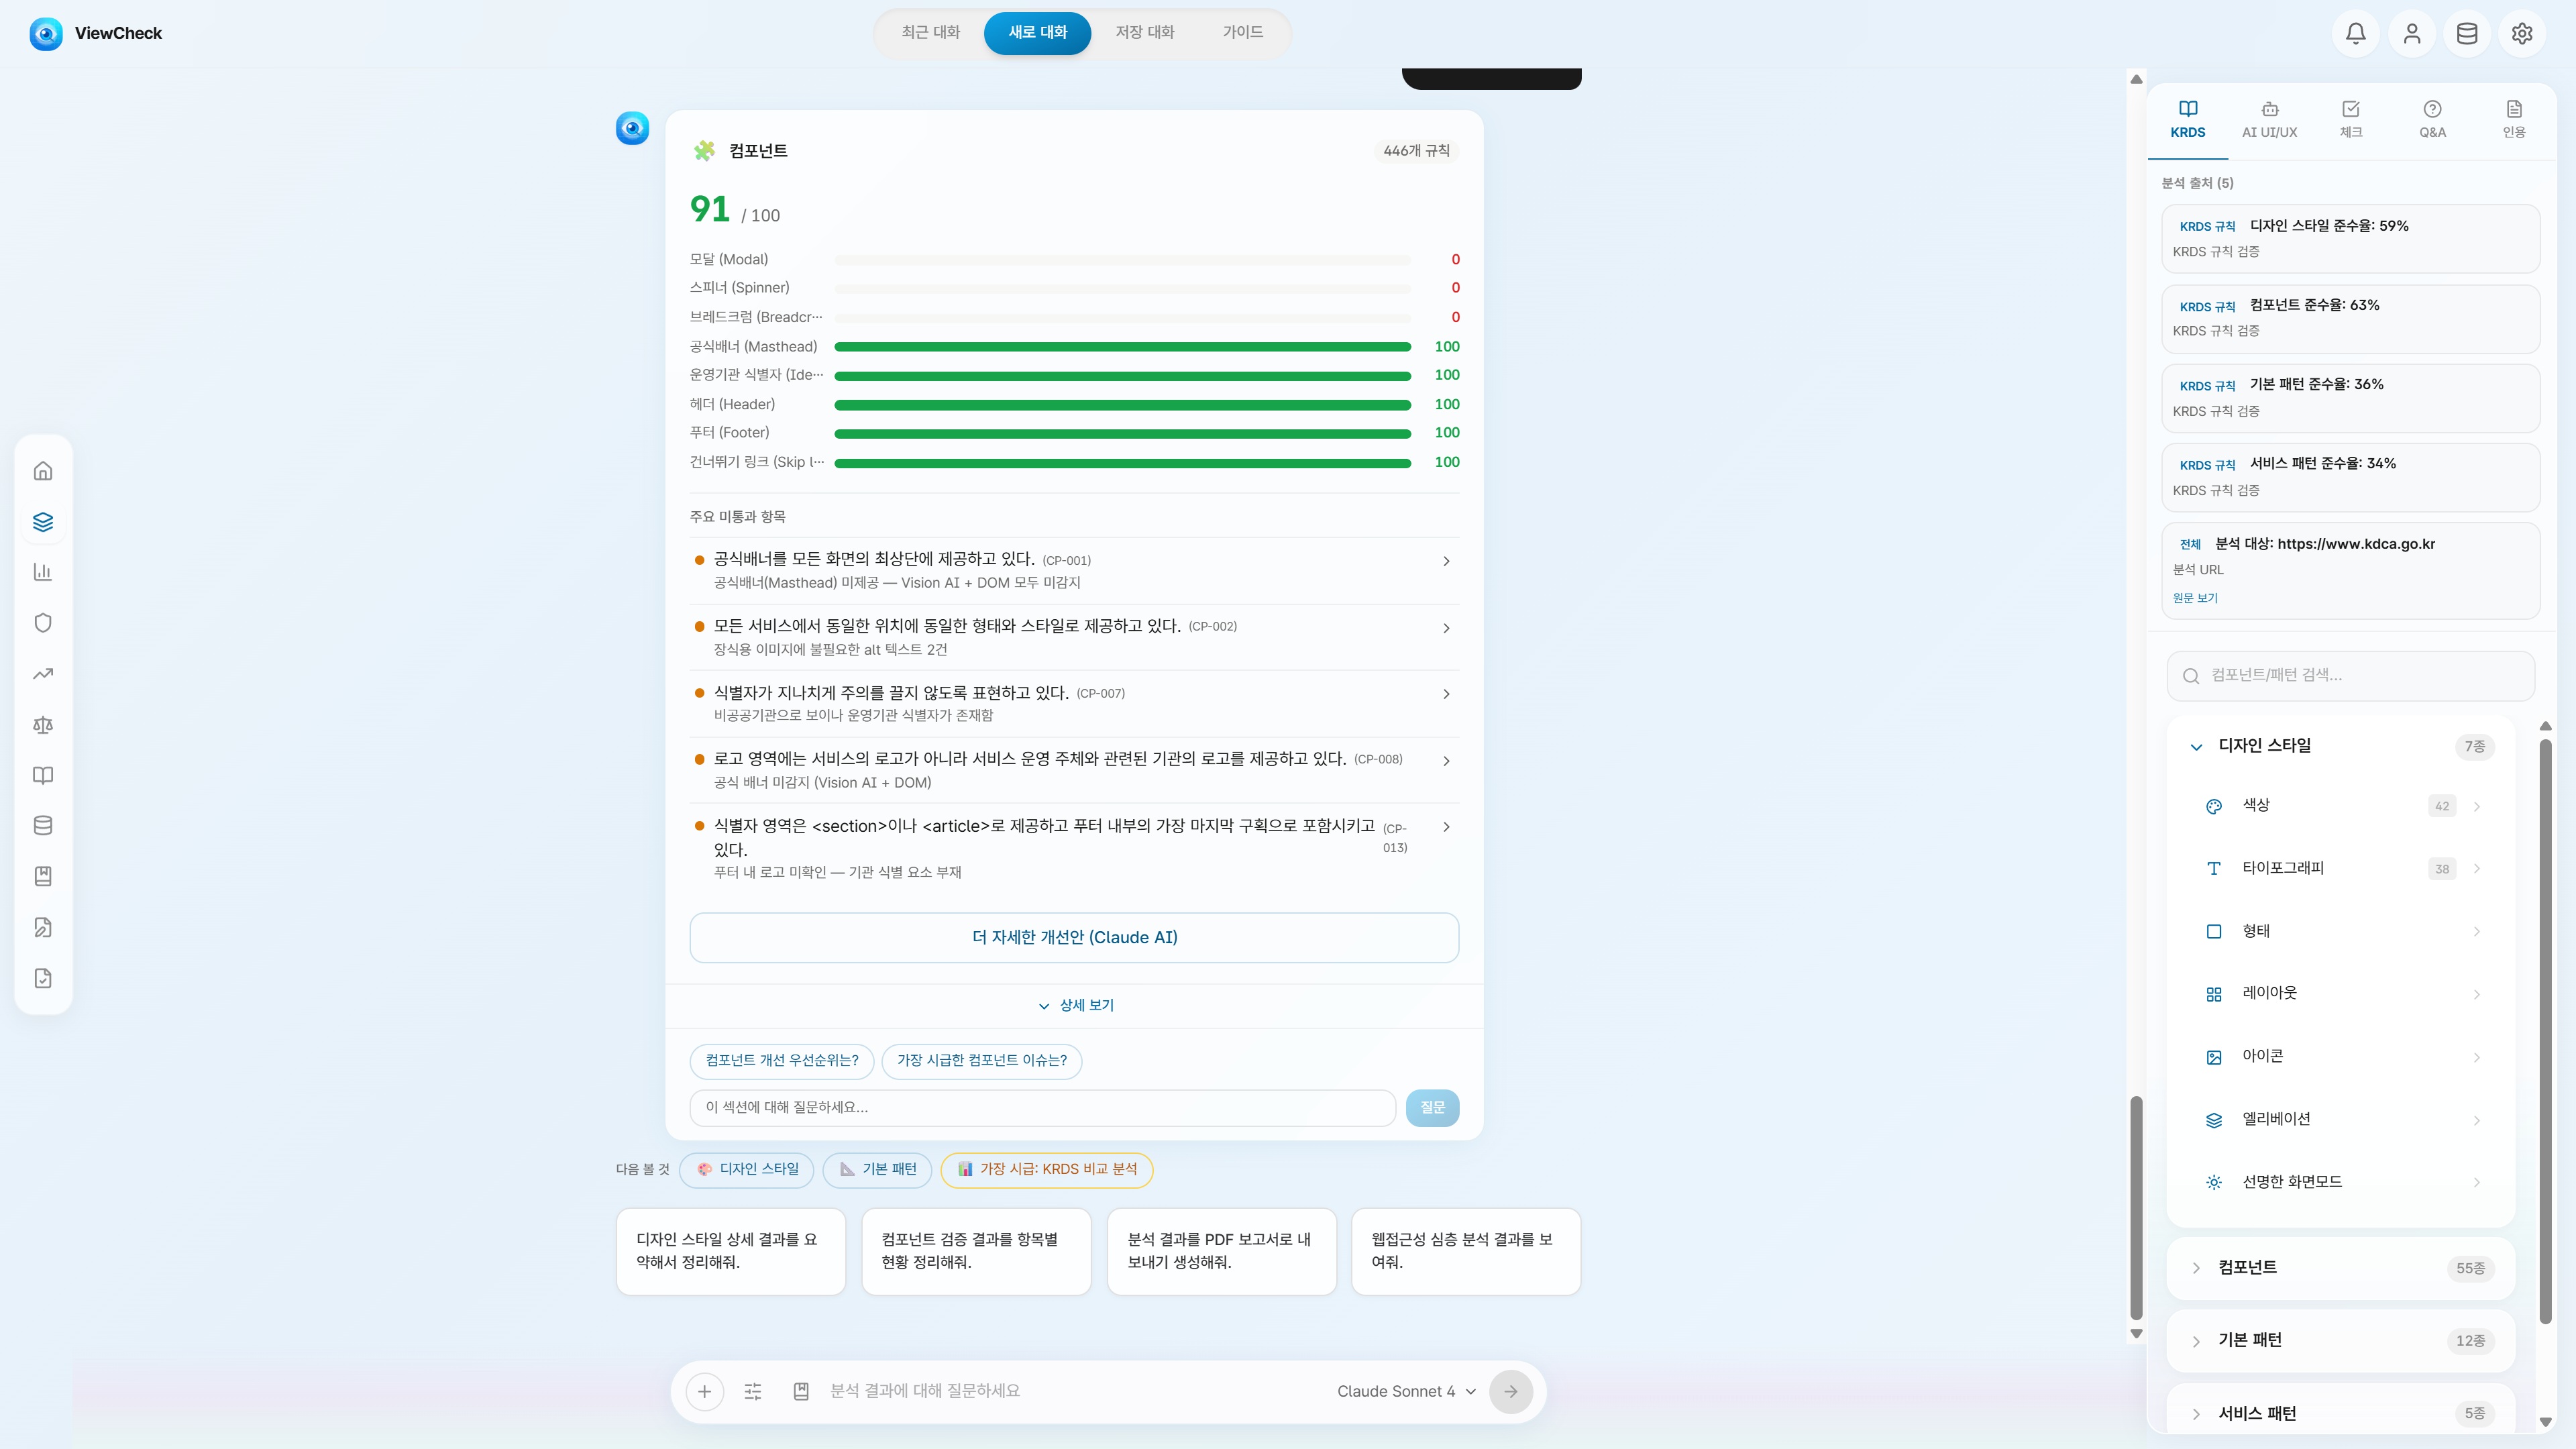Open the bar chart icon in sidebar
Viewport: 2576px width, 1449px height.
43,572
